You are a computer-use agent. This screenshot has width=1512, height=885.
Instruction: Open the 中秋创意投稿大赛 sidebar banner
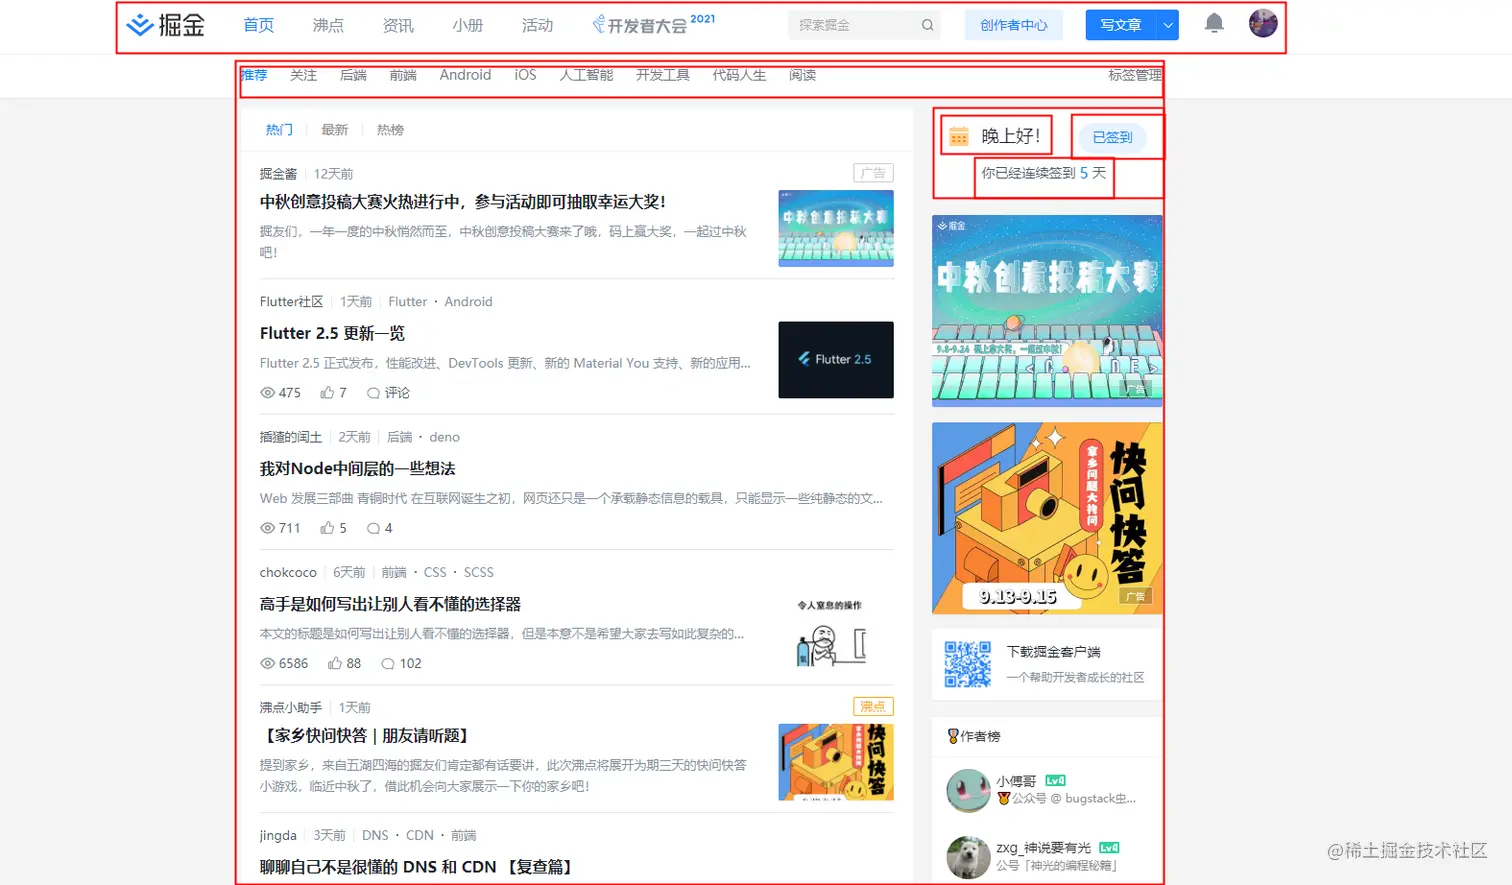1047,311
